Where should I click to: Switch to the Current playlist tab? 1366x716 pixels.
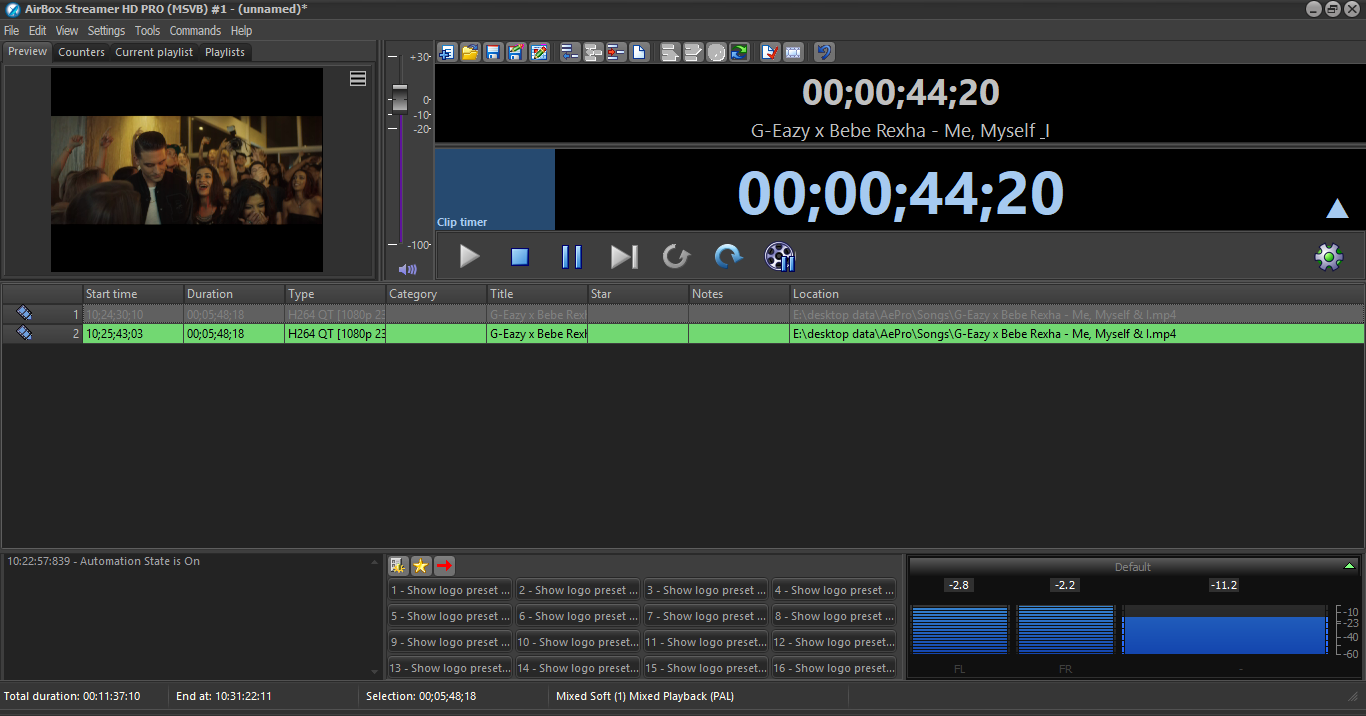click(154, 52)
